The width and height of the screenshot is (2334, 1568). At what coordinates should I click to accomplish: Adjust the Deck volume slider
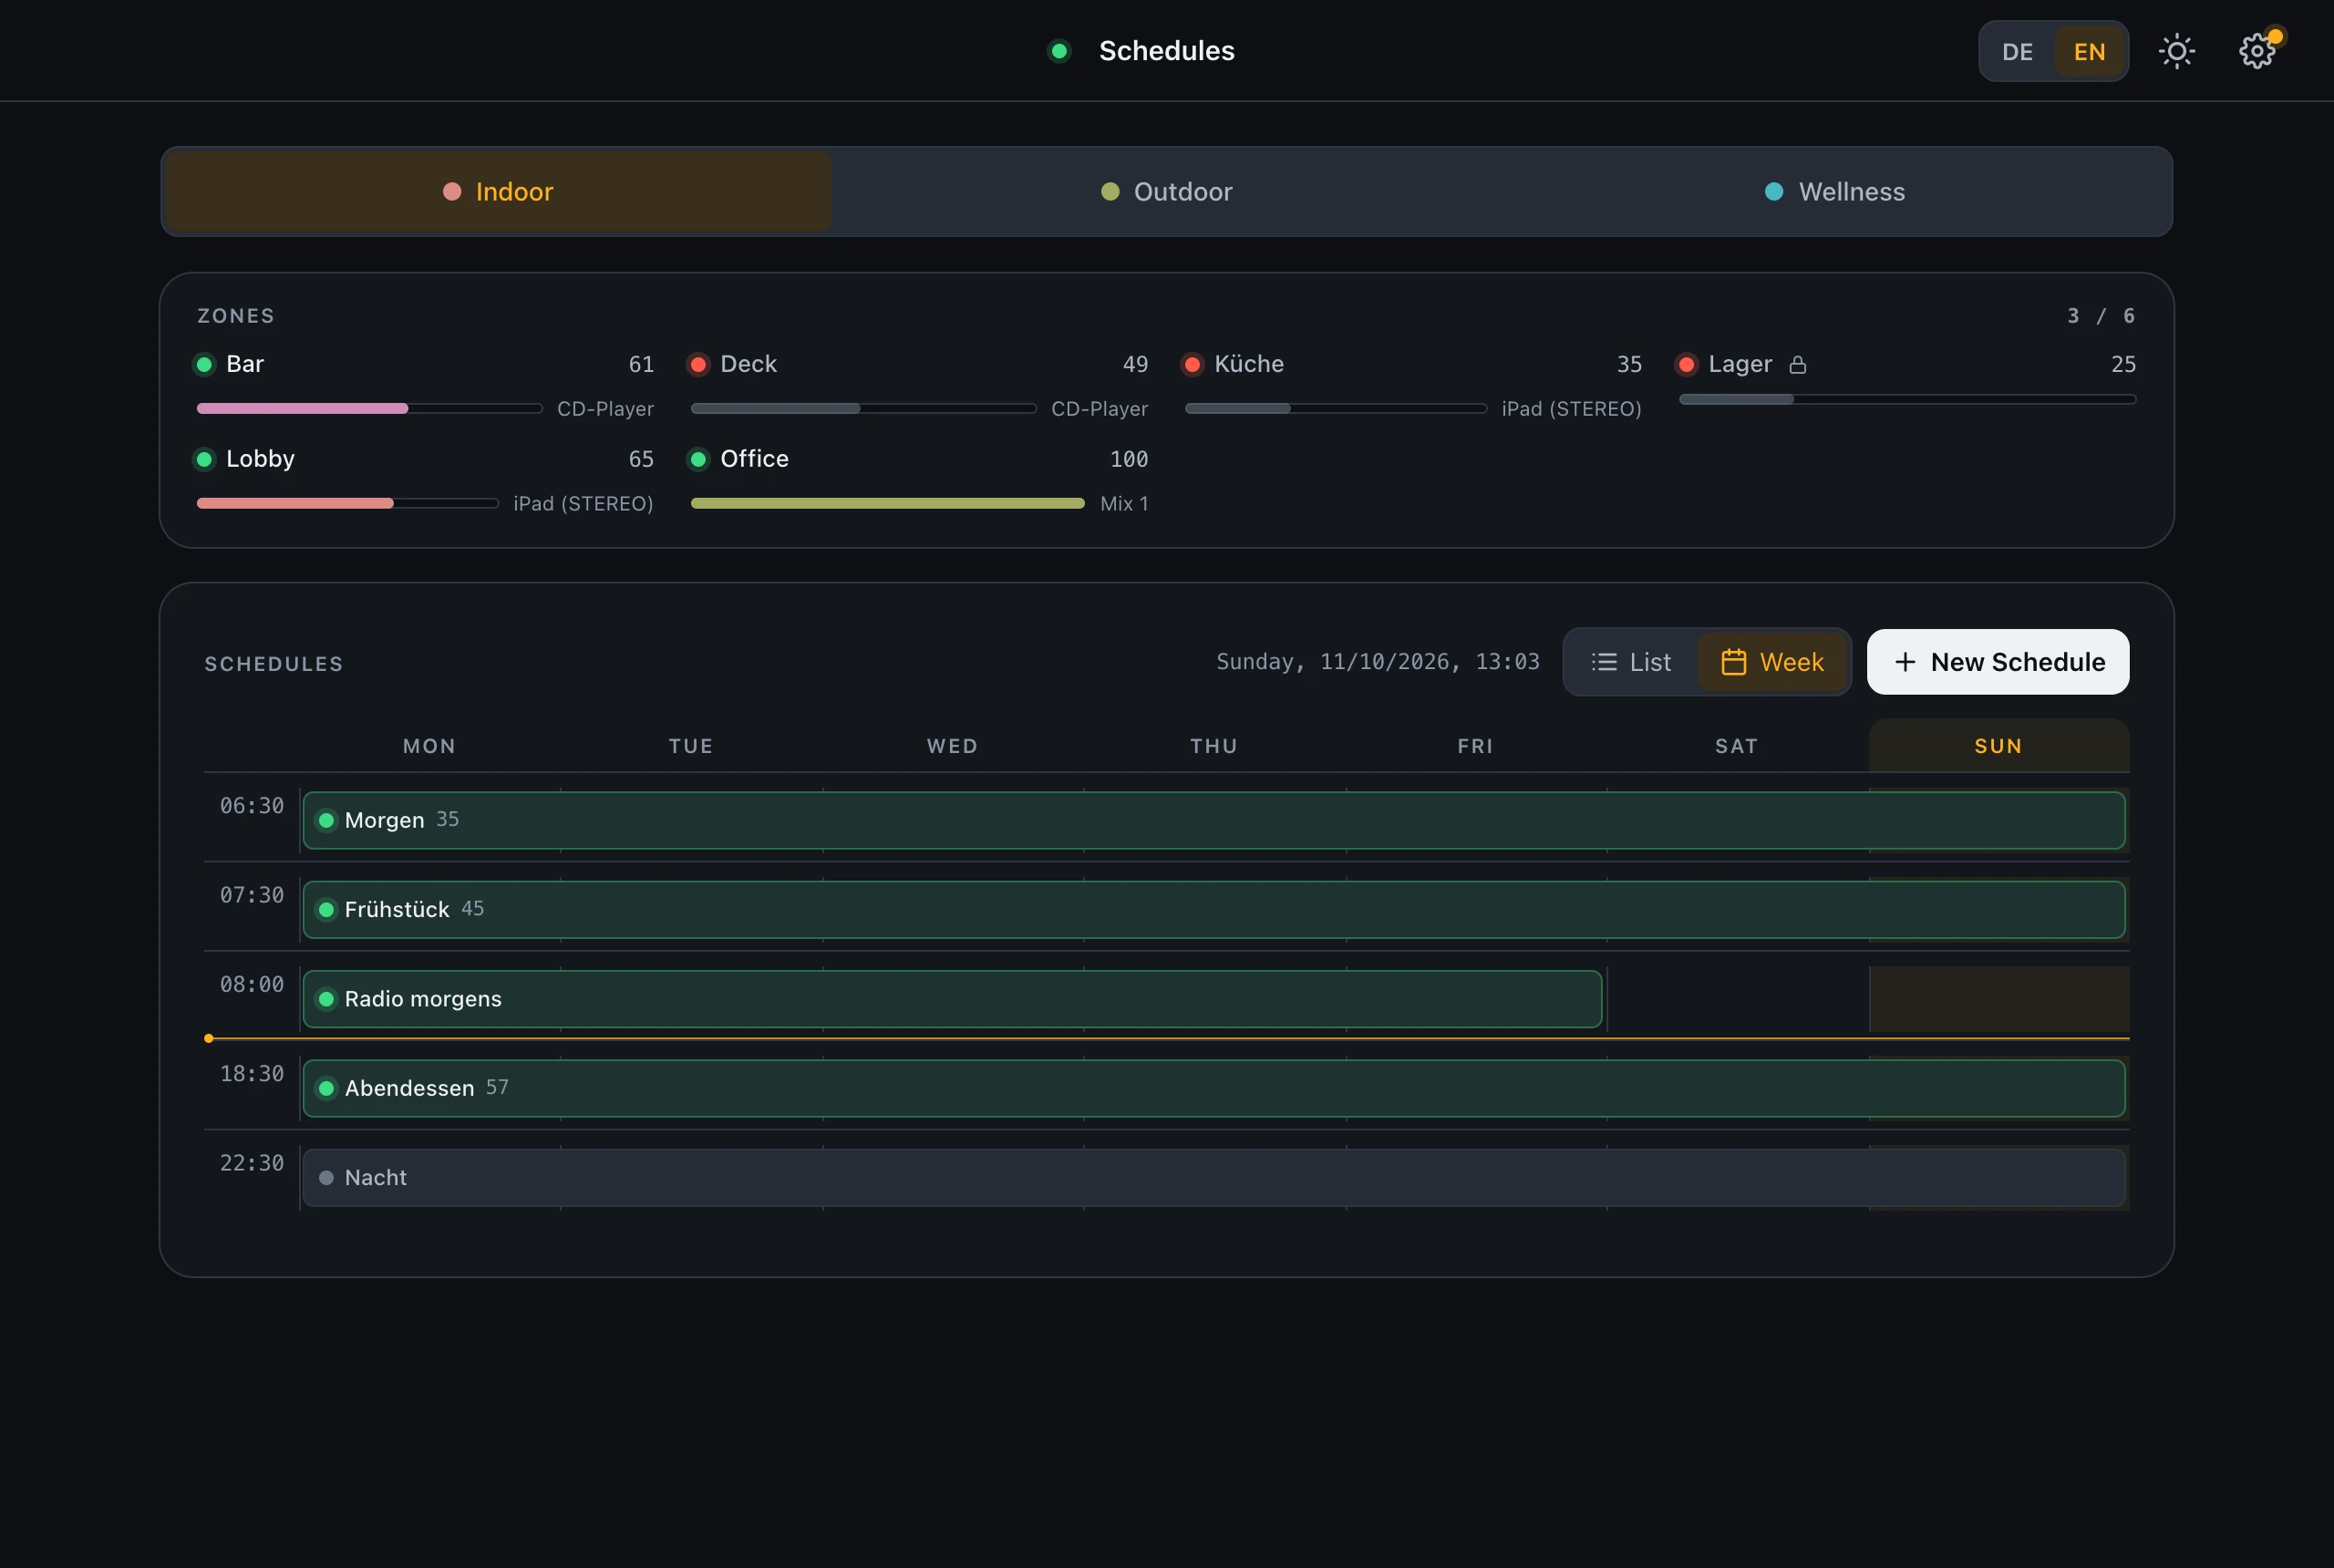[863, 409]
